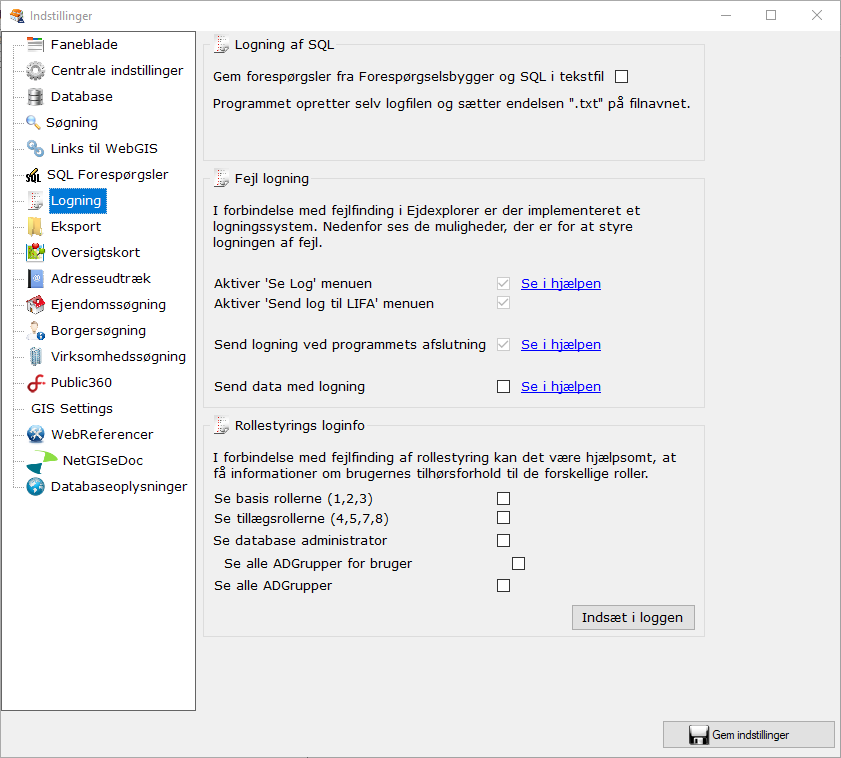Click the Faneblade icon in sidebar
Screen dimensions: 841x758
coord(35,45)
